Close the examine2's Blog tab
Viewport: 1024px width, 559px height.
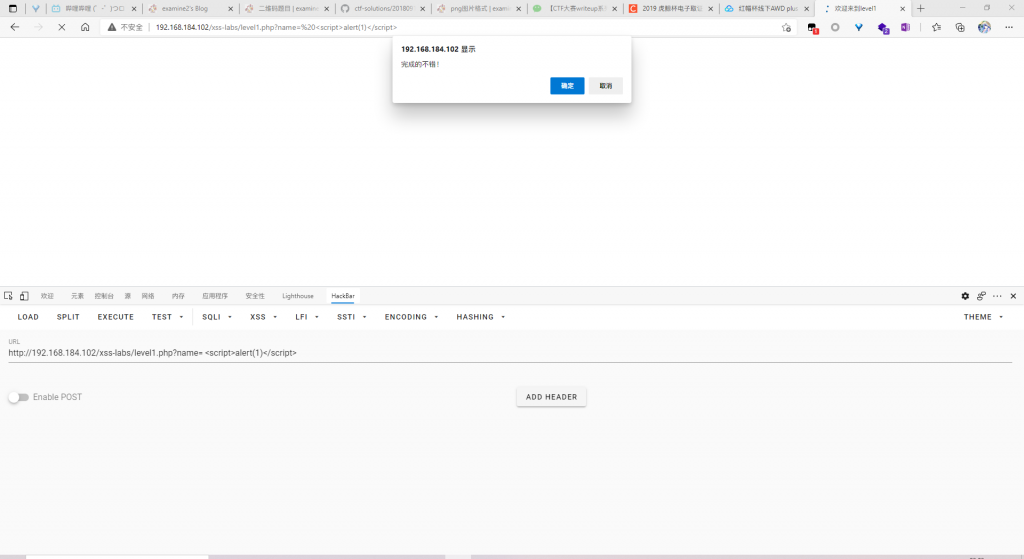click(x=231, y=8)
